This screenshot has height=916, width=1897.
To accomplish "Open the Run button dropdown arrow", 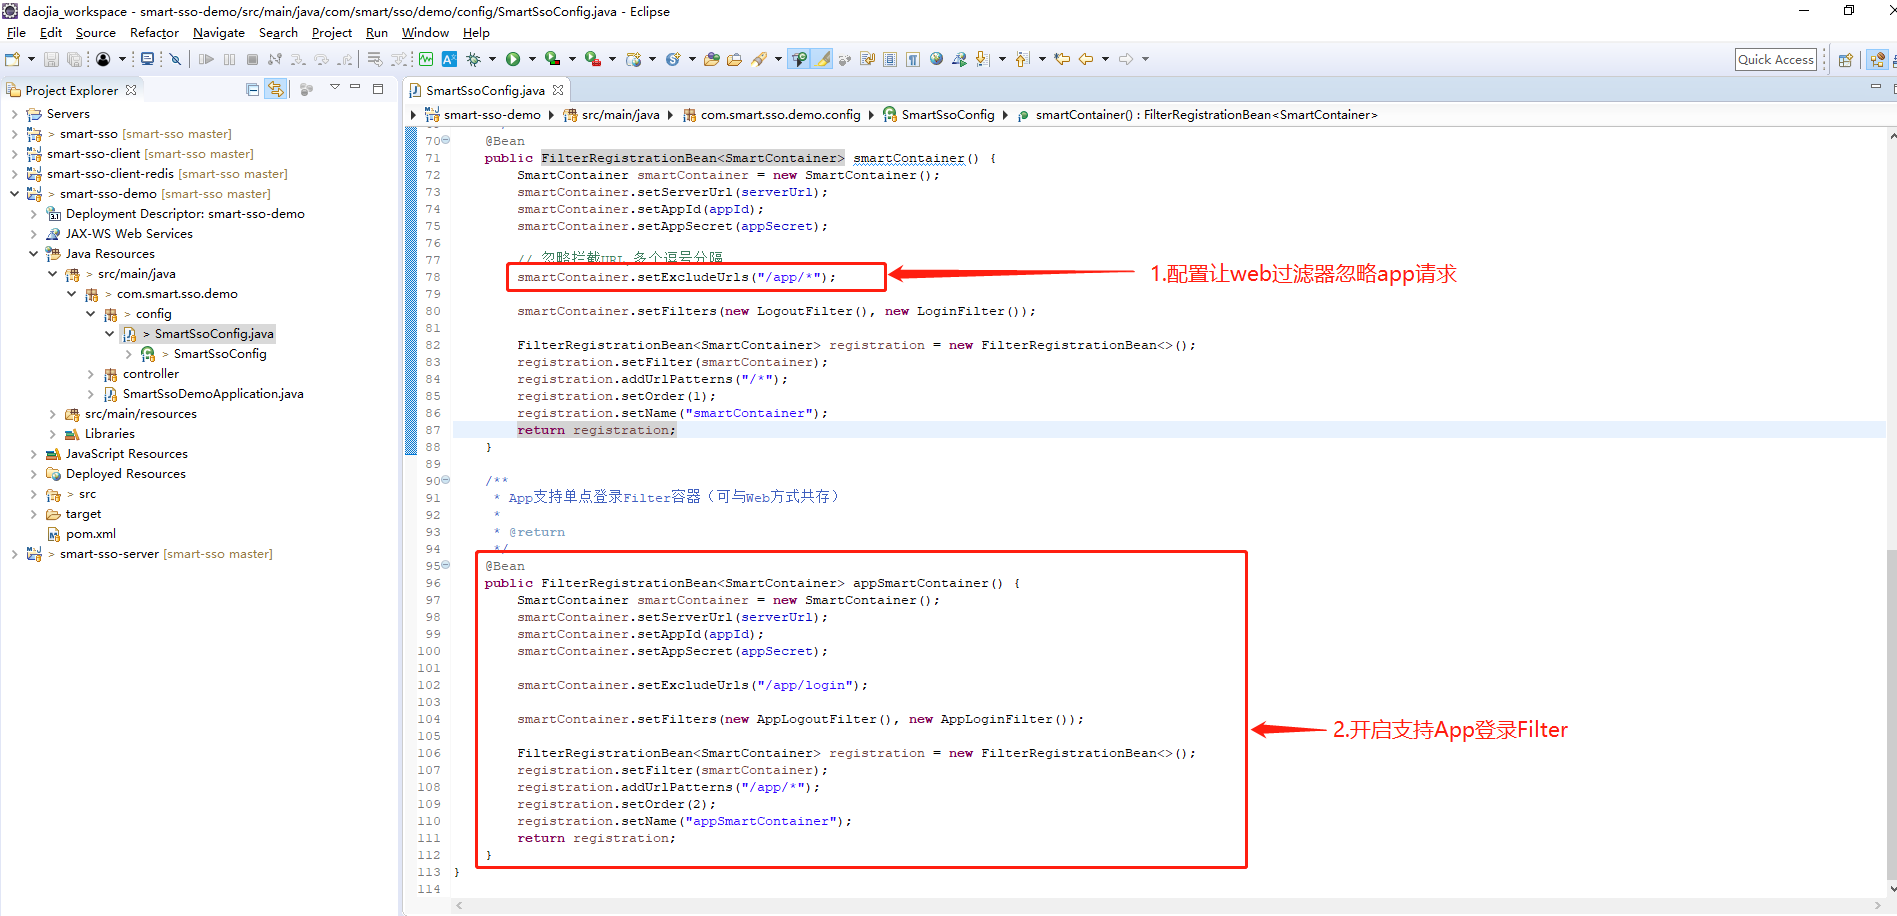I will [x=531, y=59].
